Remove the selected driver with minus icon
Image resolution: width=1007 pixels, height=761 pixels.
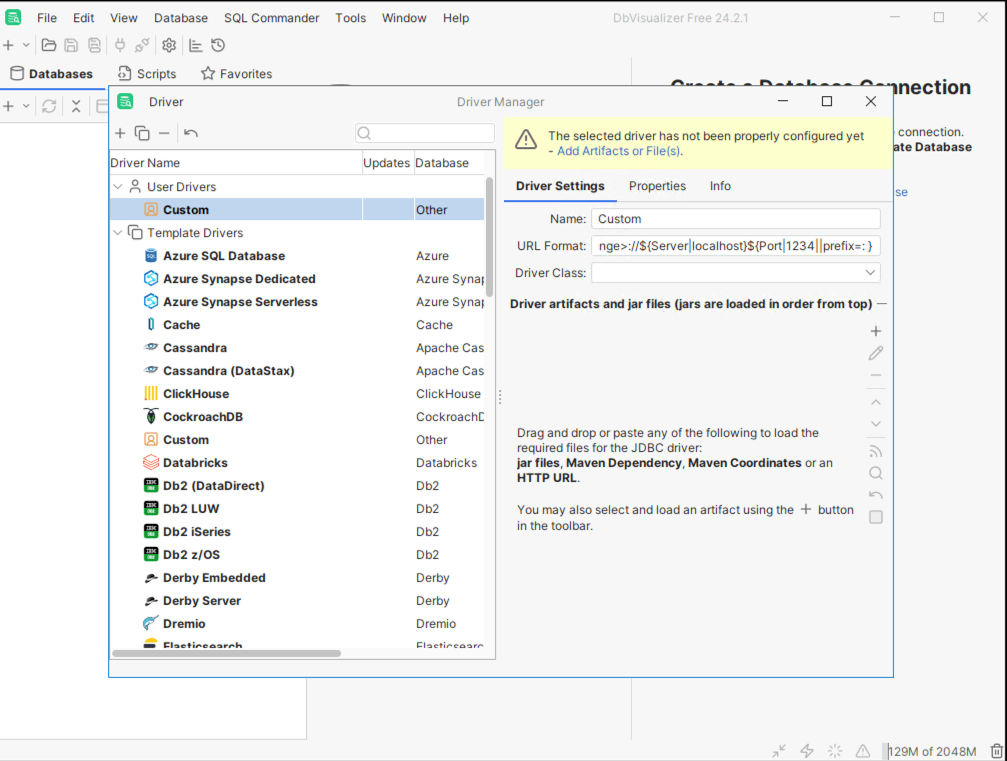coord(164,133)
